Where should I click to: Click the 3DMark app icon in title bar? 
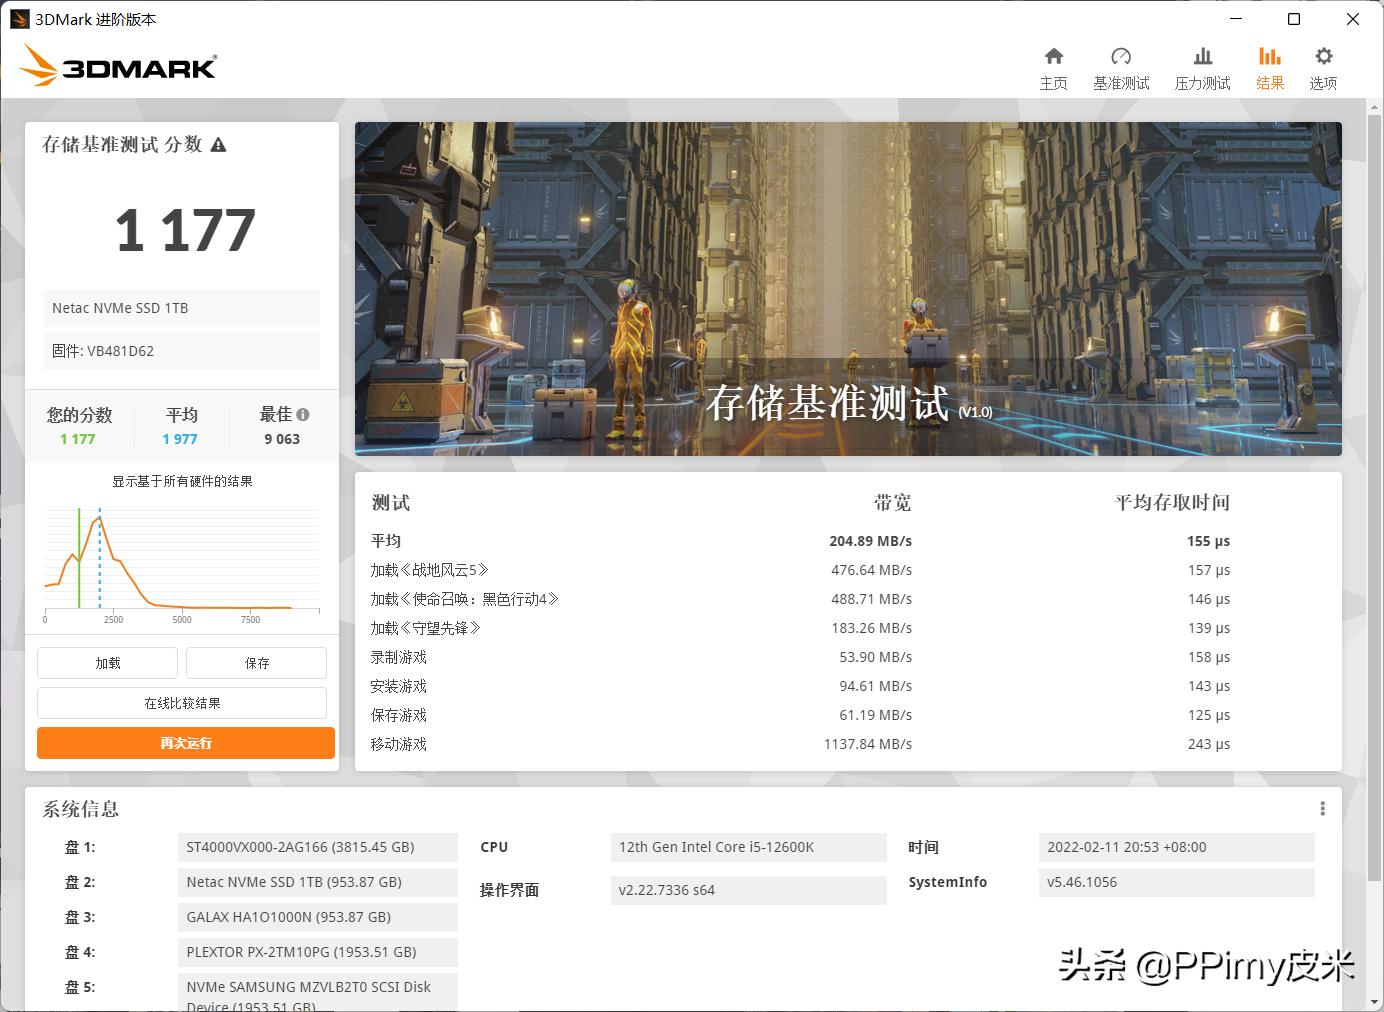[x=18, y=18]
